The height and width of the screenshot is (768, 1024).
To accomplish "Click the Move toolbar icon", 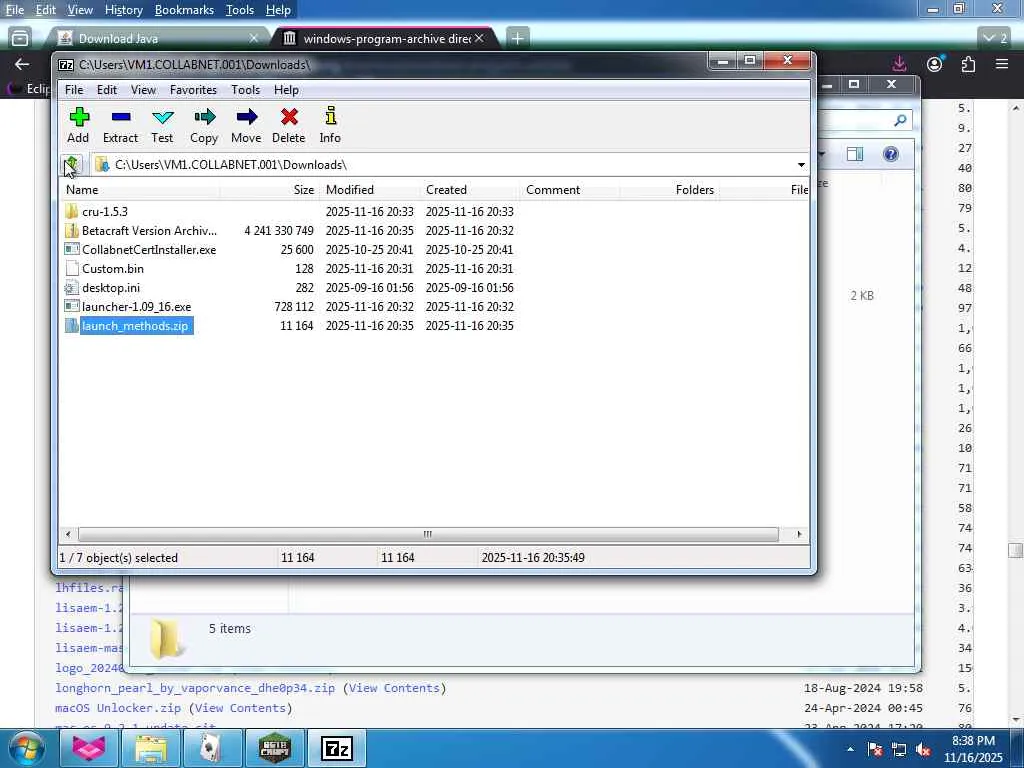I will [246, 125].
